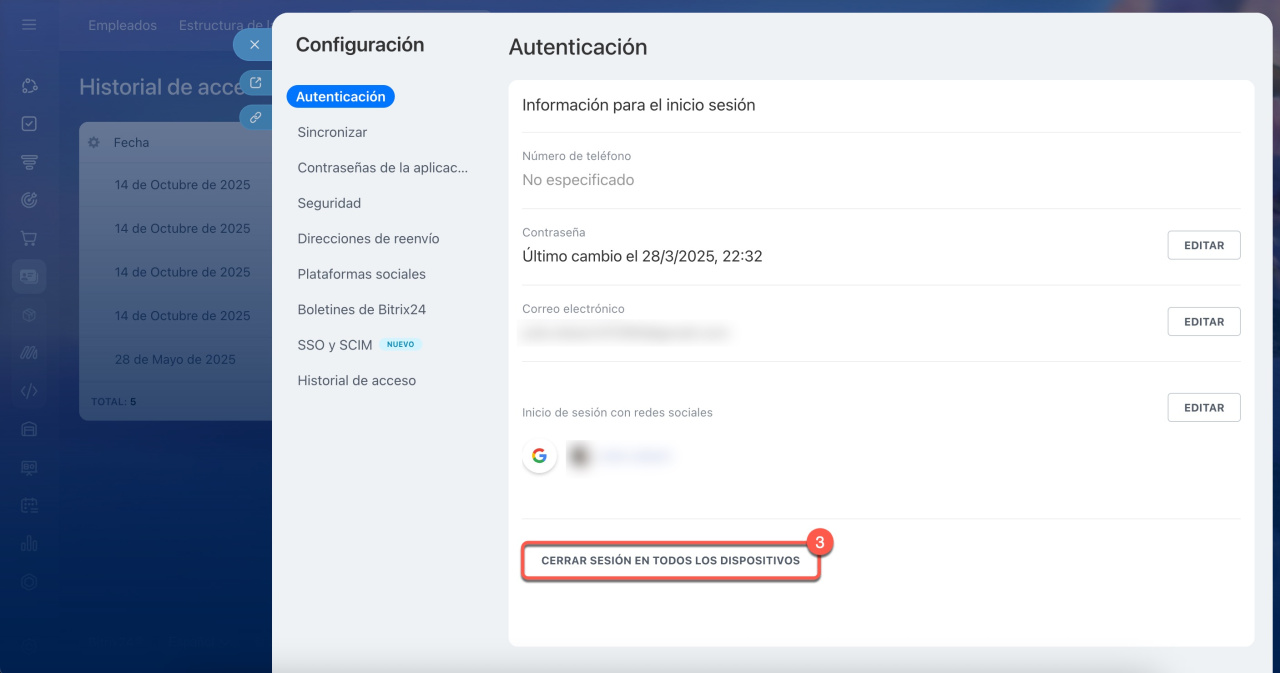Copy link using the chain icon
Image resolution: width=1280 pixels, height=673 pixels.
coord(255,117)
